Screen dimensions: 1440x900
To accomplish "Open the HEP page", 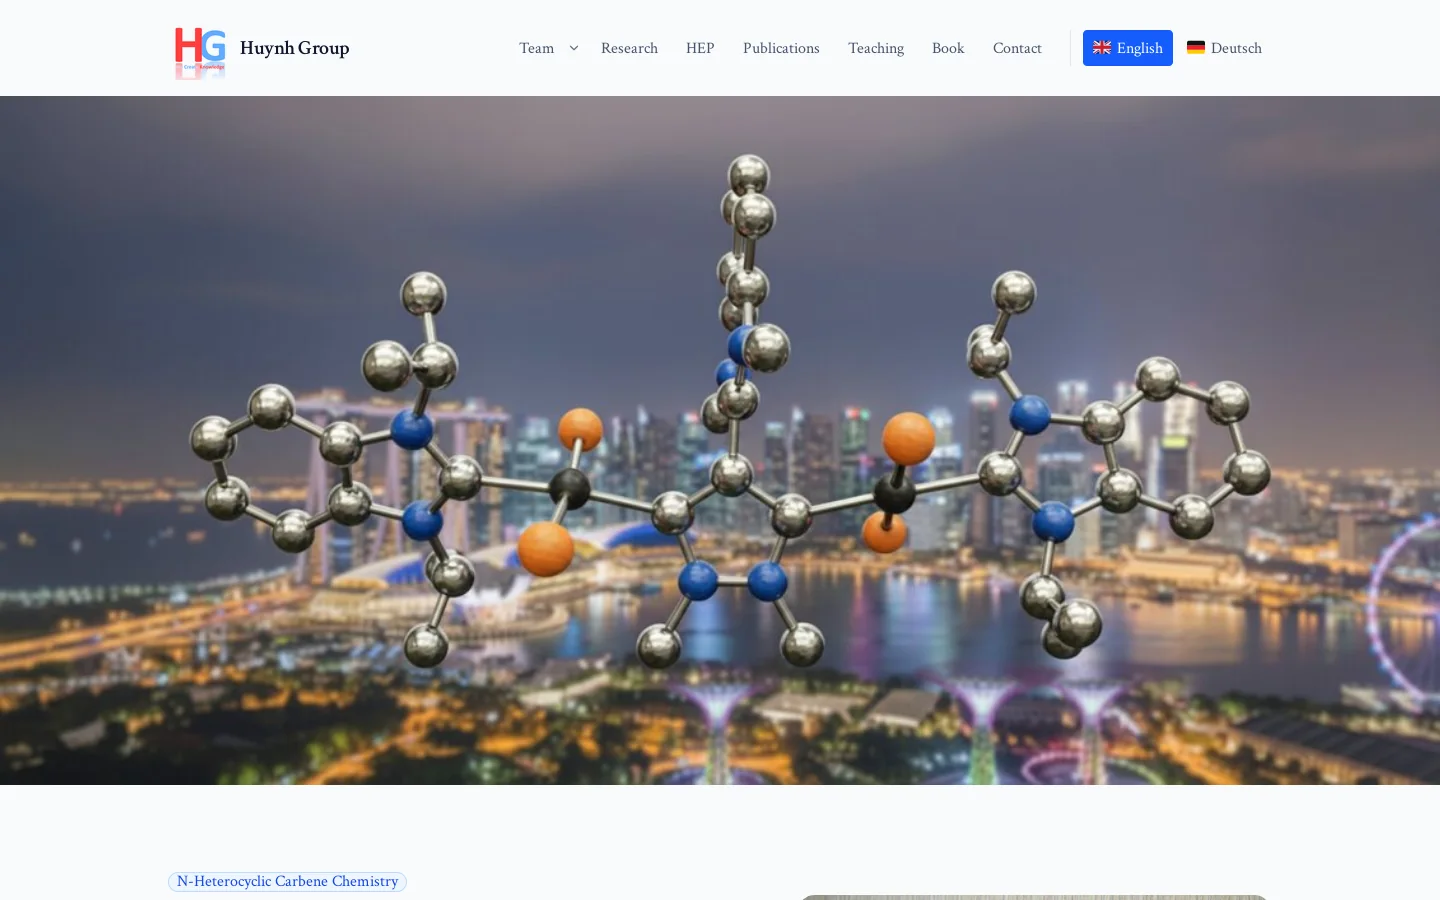I will 700,48.
